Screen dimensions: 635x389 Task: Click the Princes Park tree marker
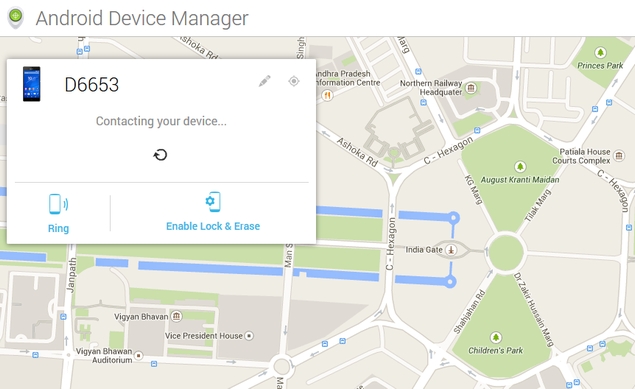tap(600, 52)
